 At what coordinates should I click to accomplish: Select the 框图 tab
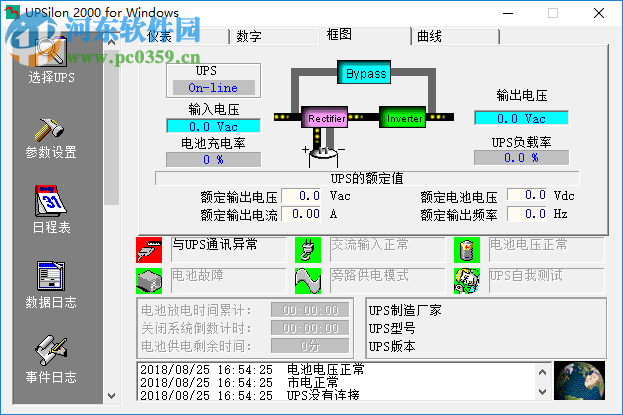coord(364,35)
